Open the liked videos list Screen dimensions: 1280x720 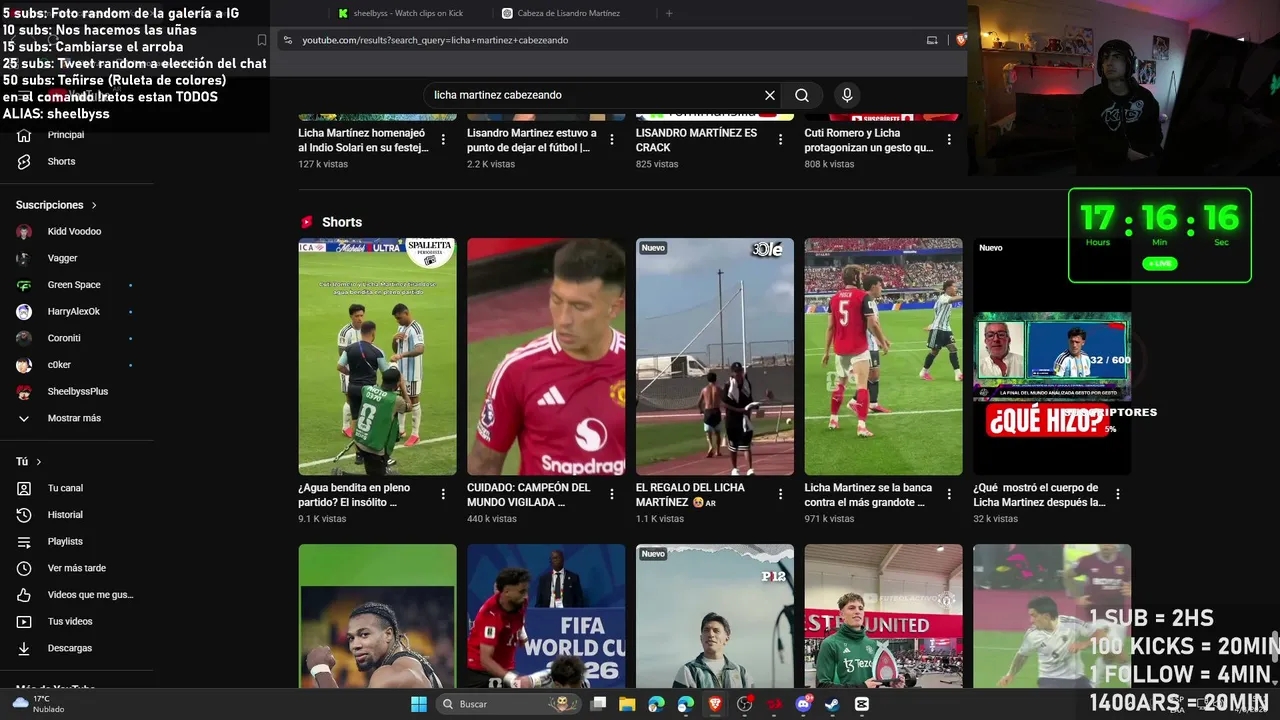click(x=89, y=595)
